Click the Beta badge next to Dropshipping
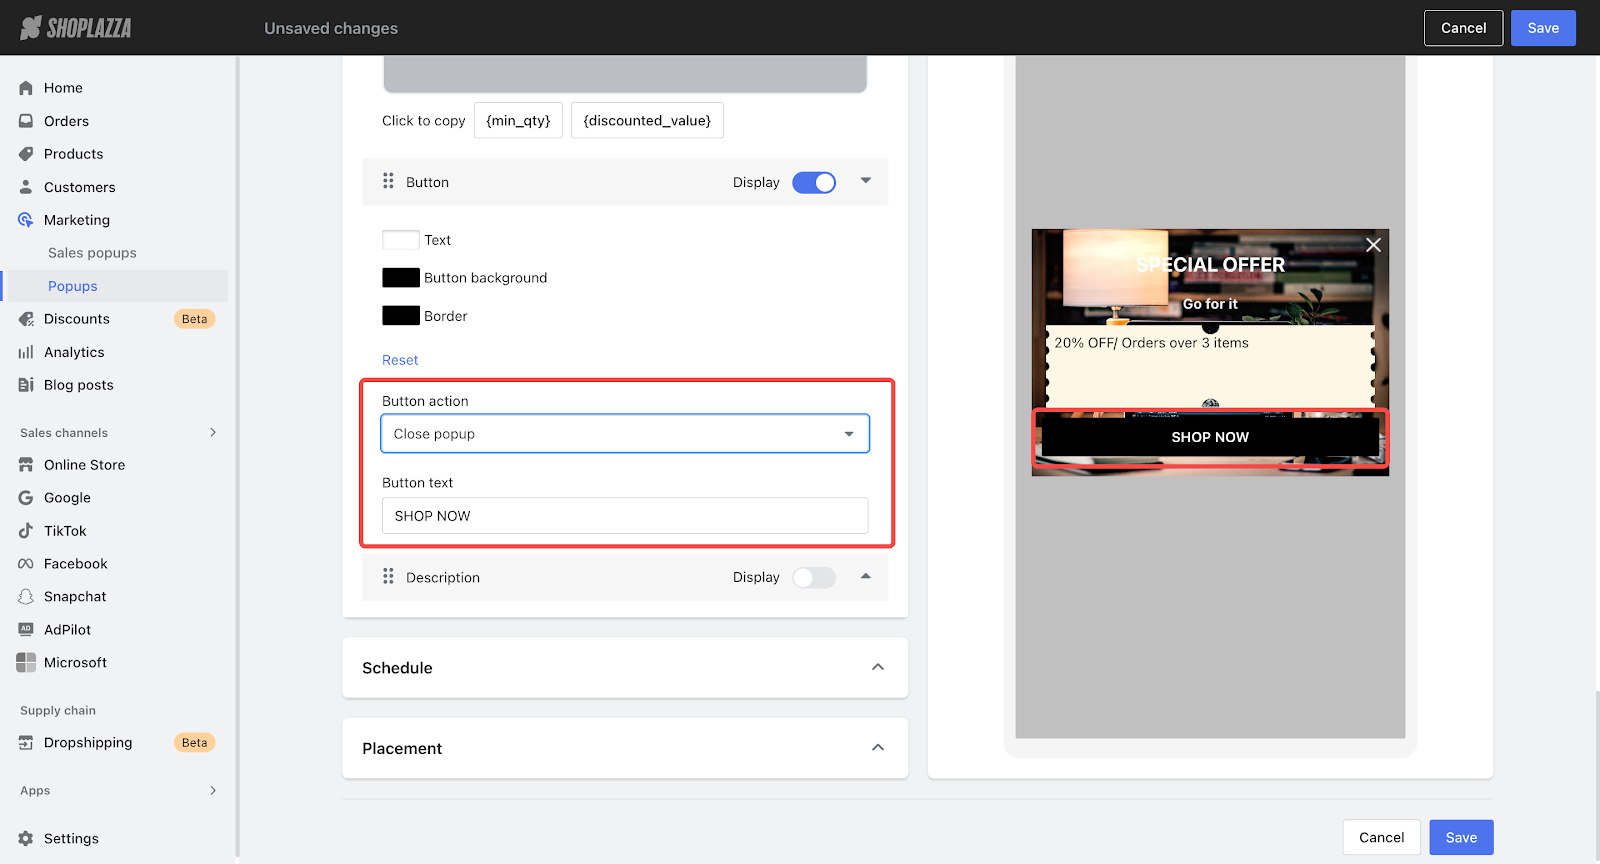Image resolution: width=1600 pixels, height=864 pixels. point(195,743)
